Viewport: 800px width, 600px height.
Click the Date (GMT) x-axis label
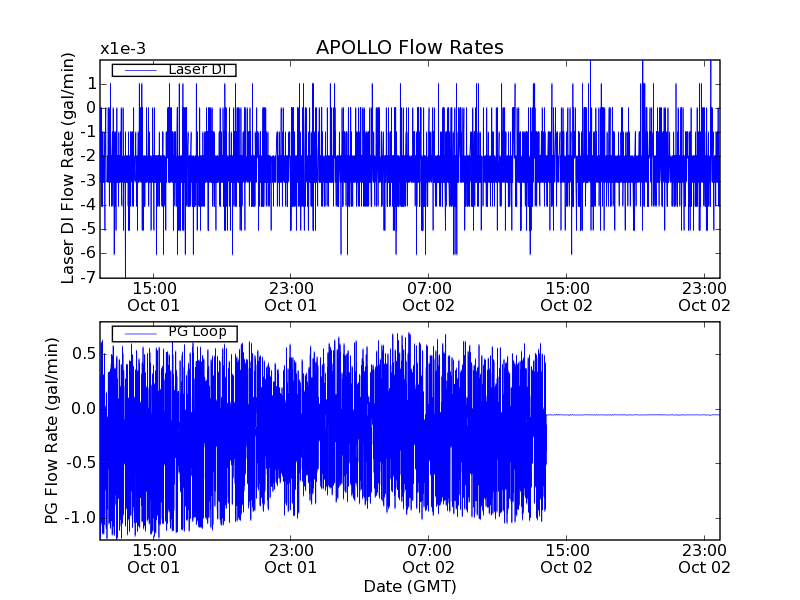(x=409, y=585)
